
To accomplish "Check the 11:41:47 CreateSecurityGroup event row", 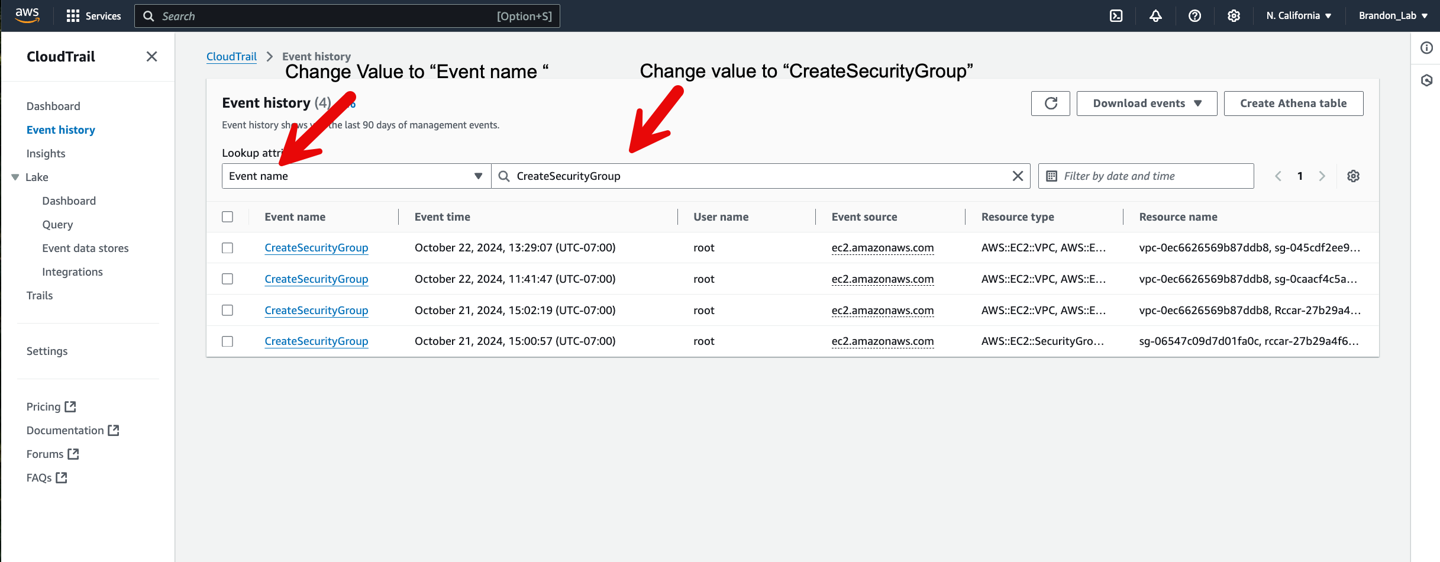I will 227,279.
